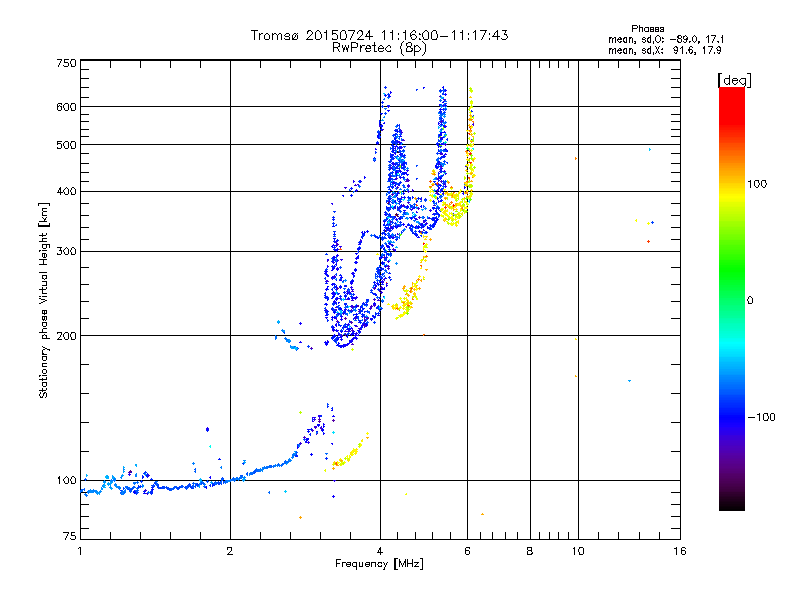Click the x-axis tick label '1'

[x=80, y=551]
